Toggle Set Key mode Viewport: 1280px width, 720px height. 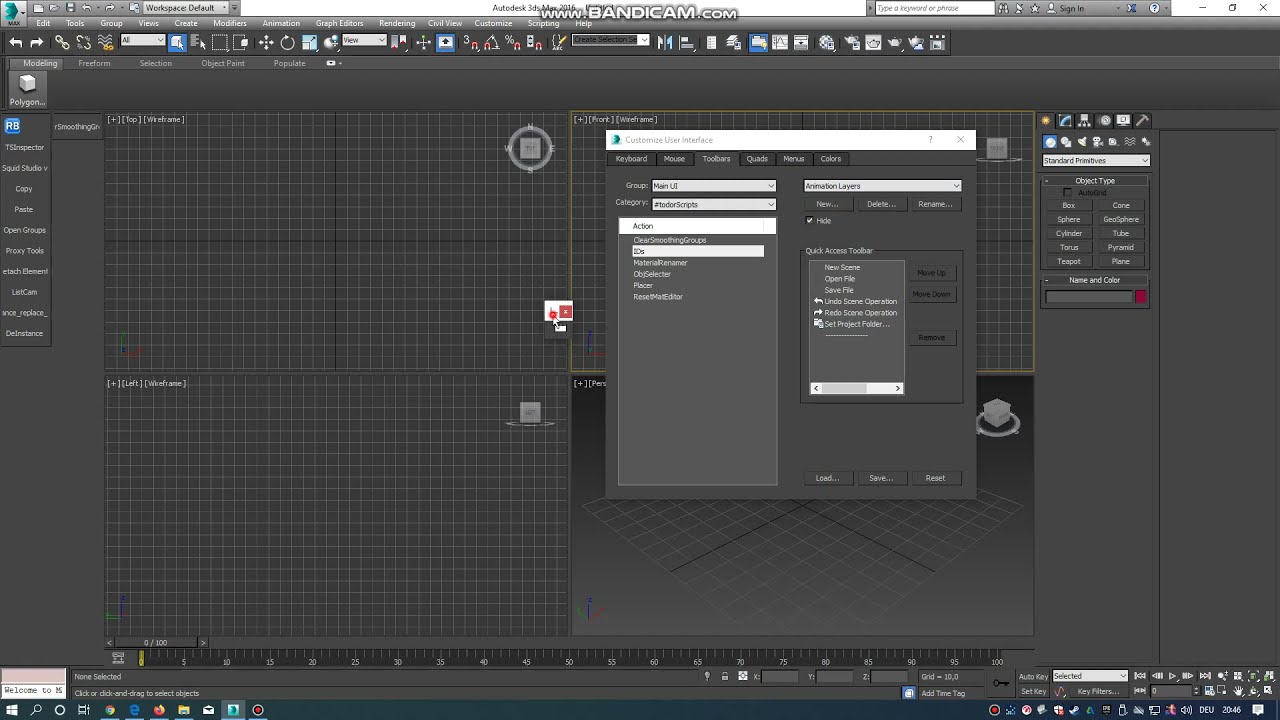[1033, 691]
